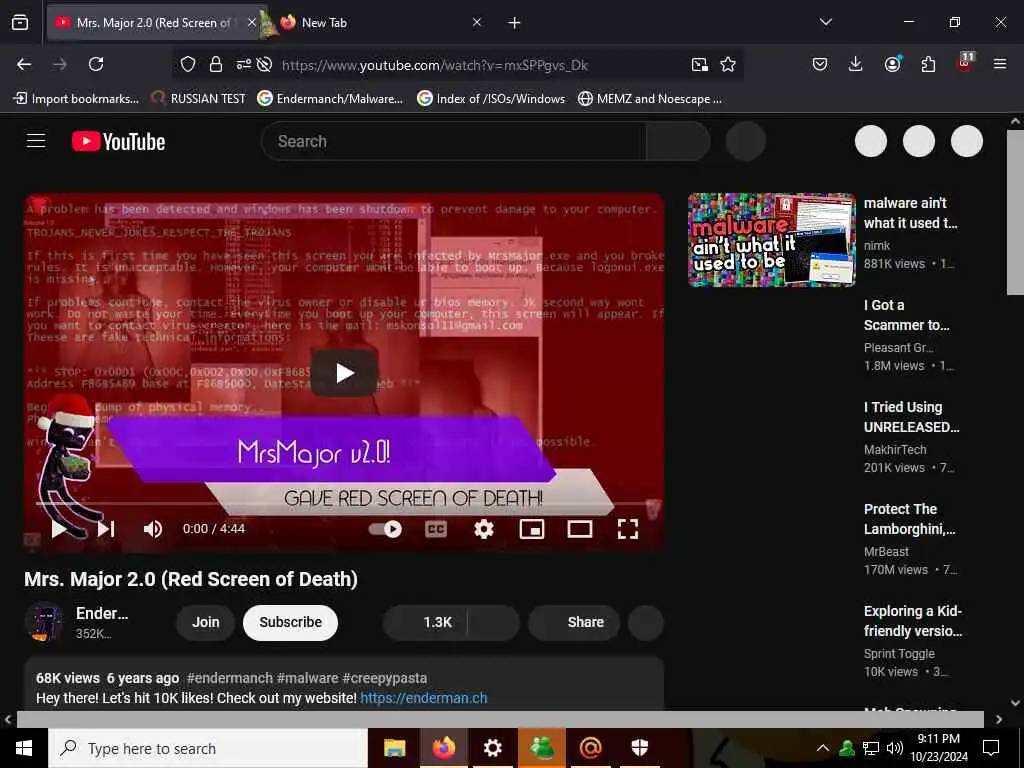Go back to the previous page

tap(24, 64)
